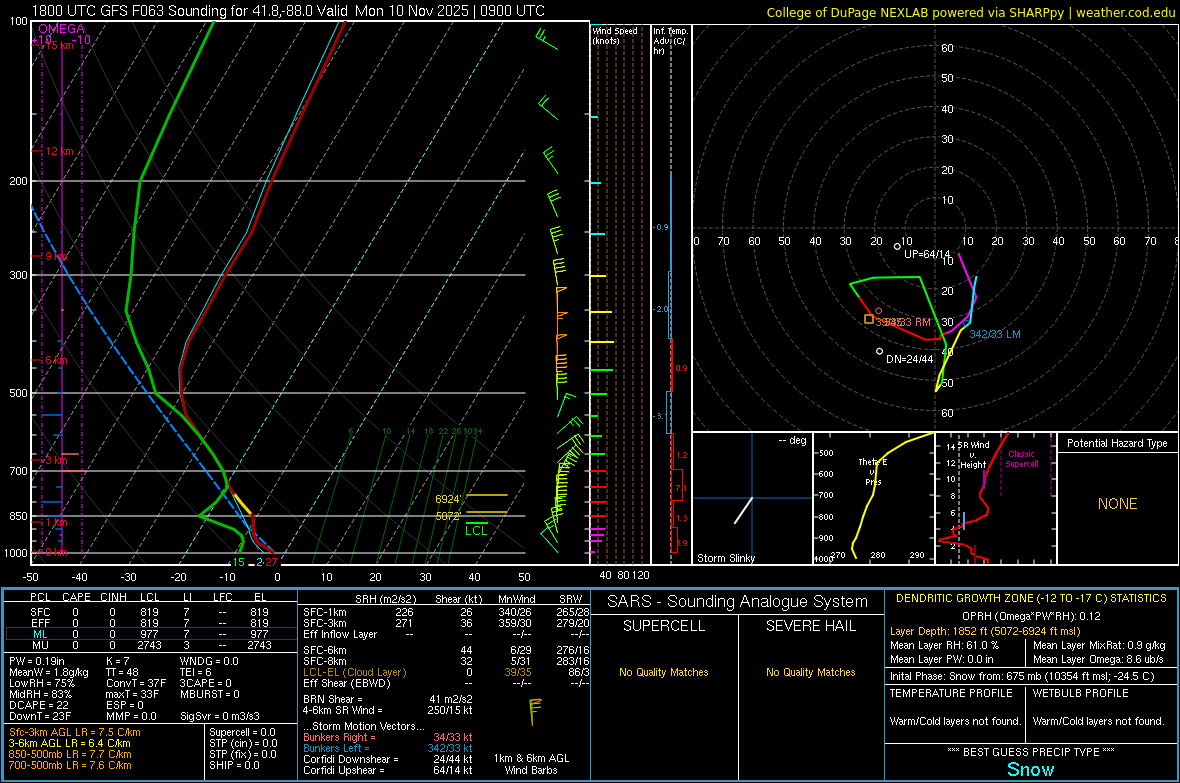Select the SFC parcel row
The height and width of the screenshot is (783, 1180).
click(149, 612)
